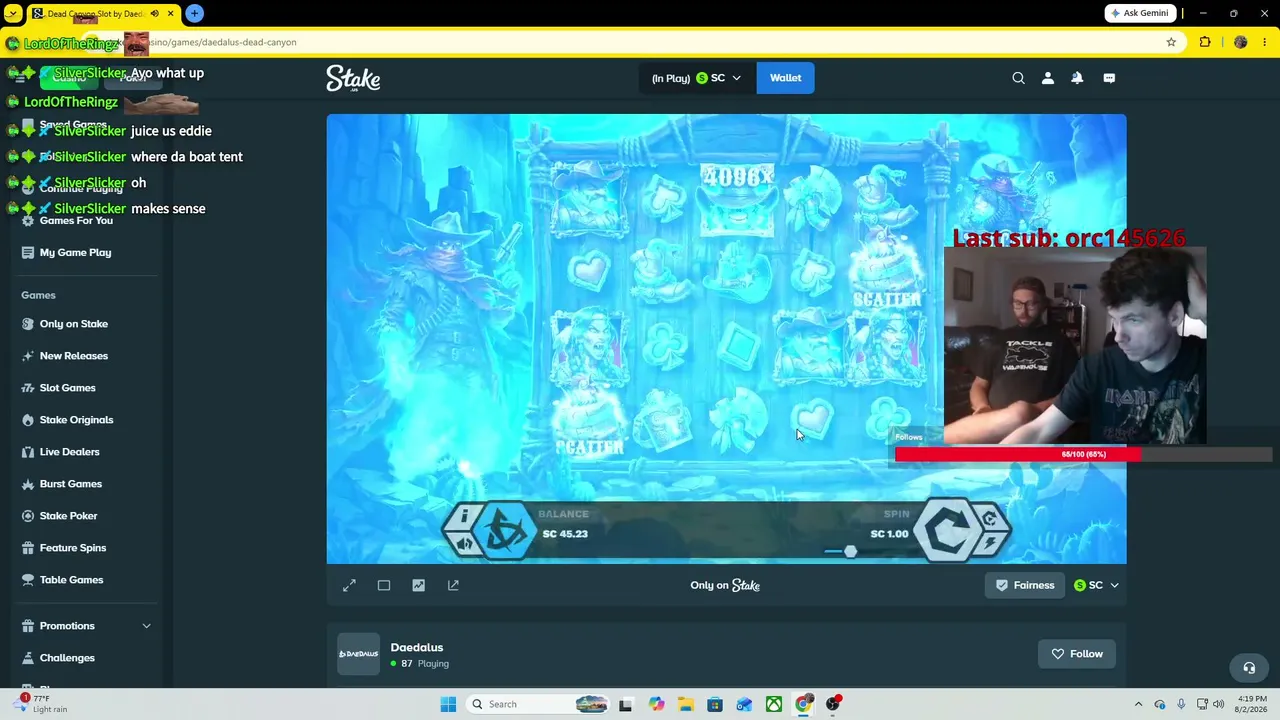The image size is (1280, 720).
Task: Open the taskbar volume control
Action: pyautogui.click(x=1219, y=704)
